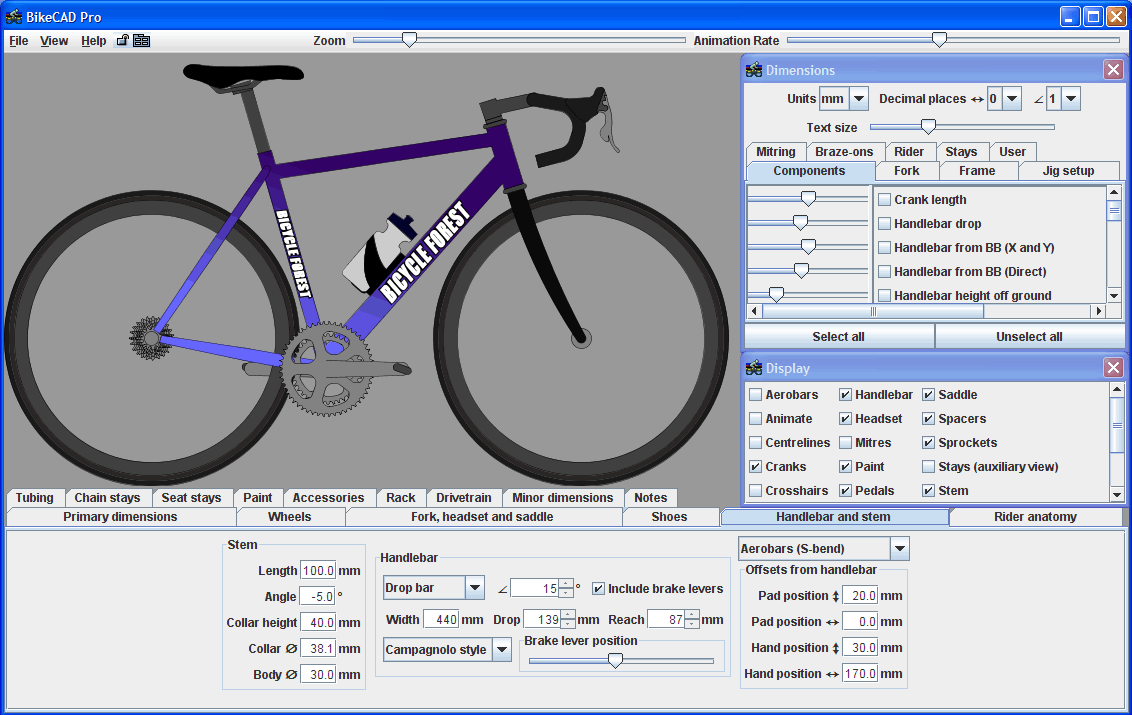This screenshot has width=1132, height=715.
Task: Open the Wheels tab
Action: pos(289,517)
